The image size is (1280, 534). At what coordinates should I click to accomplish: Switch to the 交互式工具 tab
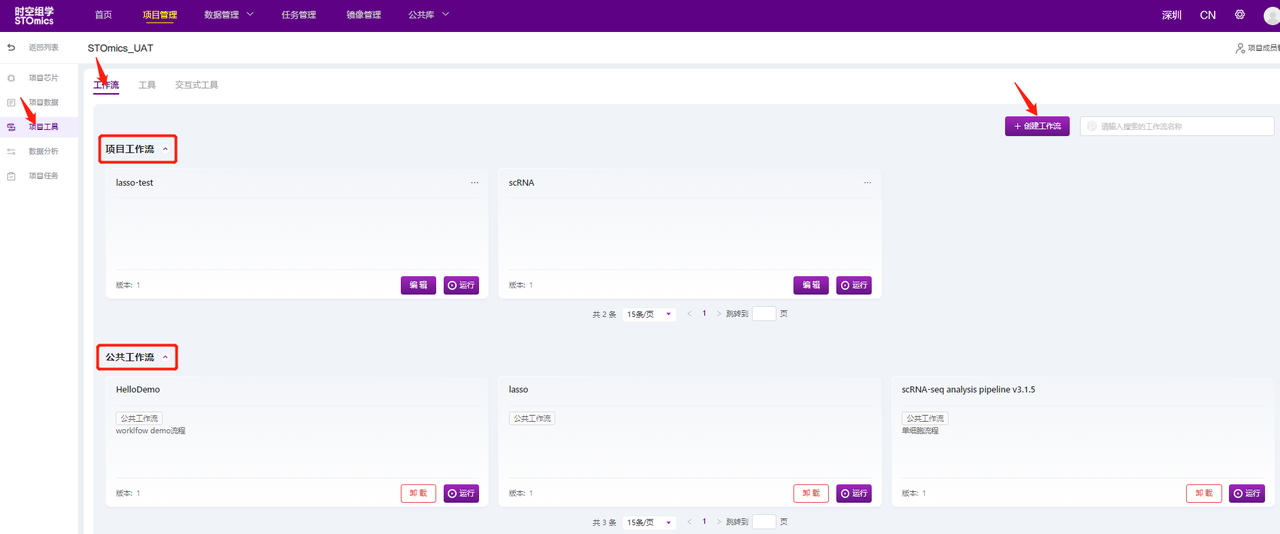tap(196, 85)
